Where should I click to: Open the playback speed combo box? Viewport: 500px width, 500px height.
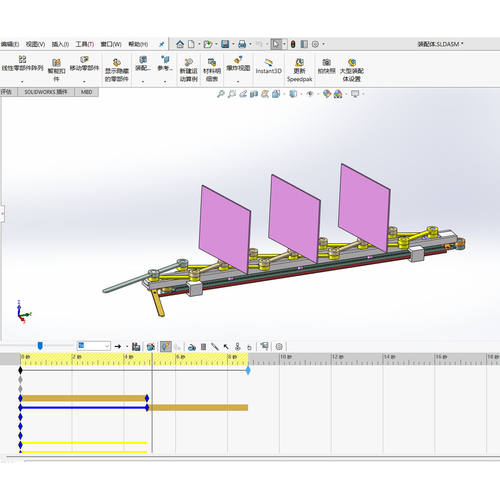pyautogui.click(x=94, y=346)
